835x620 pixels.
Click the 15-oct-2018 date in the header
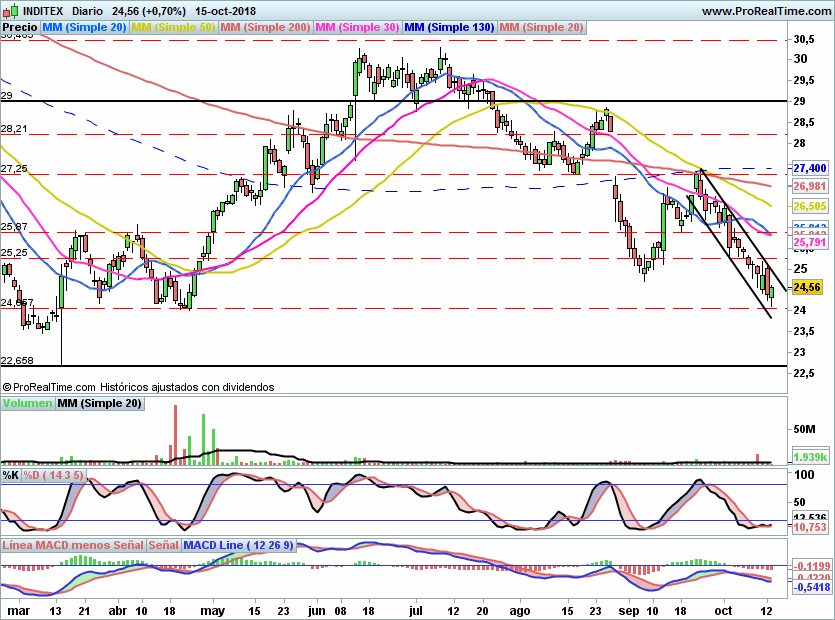[225, 11]
